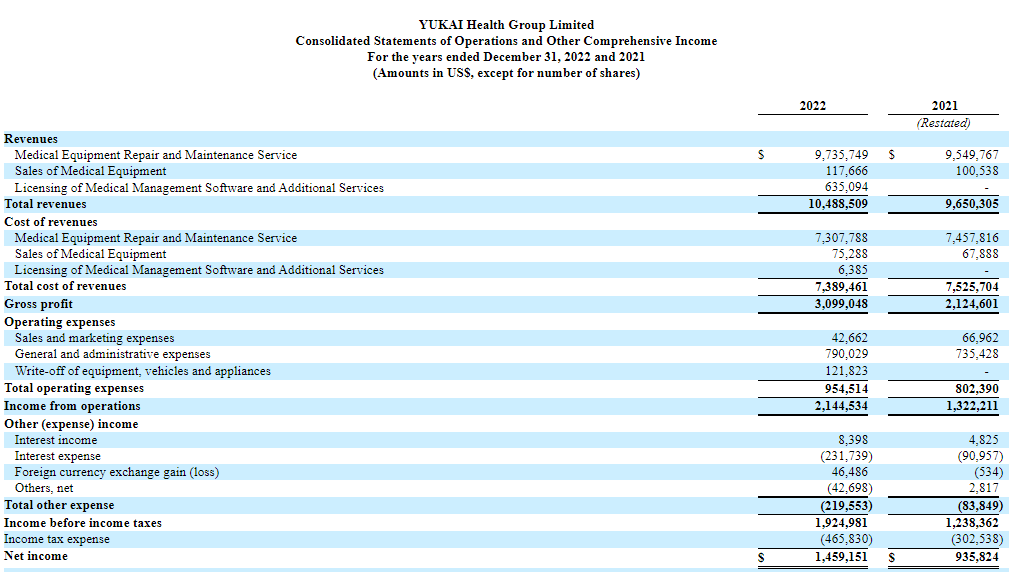Click the licensing revenue 635,094
The image size is (1013, 572).
[846, 187]
